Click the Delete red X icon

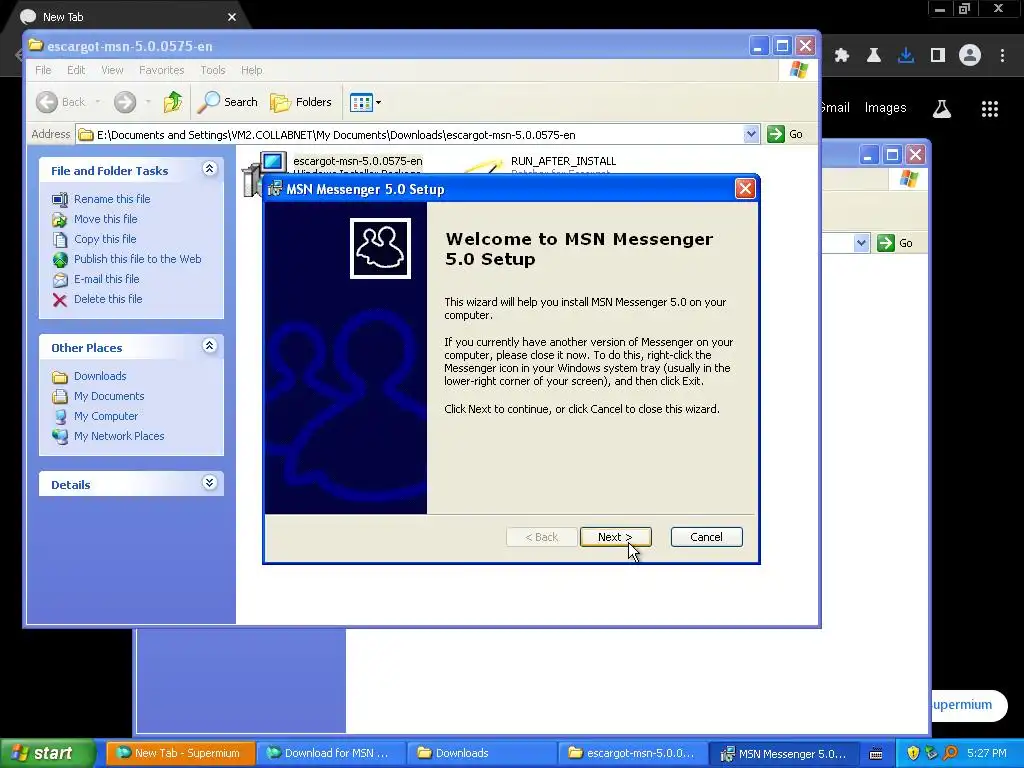click(60, 300)
